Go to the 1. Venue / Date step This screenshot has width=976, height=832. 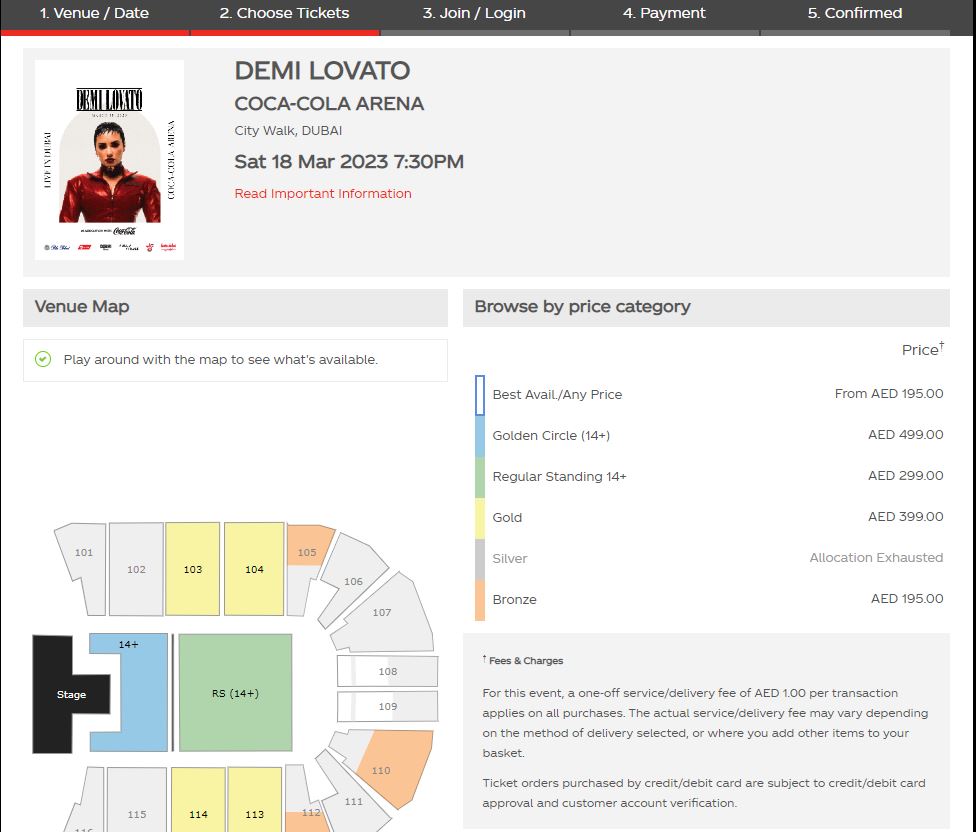tap(95, 13)
